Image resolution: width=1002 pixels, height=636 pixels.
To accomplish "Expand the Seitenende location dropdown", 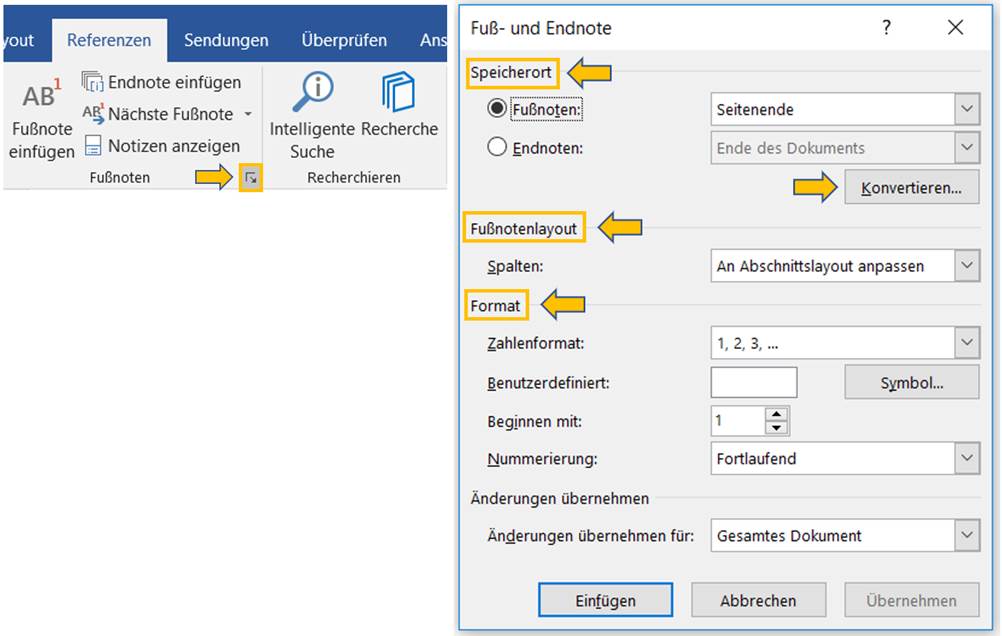I will 966,109.
